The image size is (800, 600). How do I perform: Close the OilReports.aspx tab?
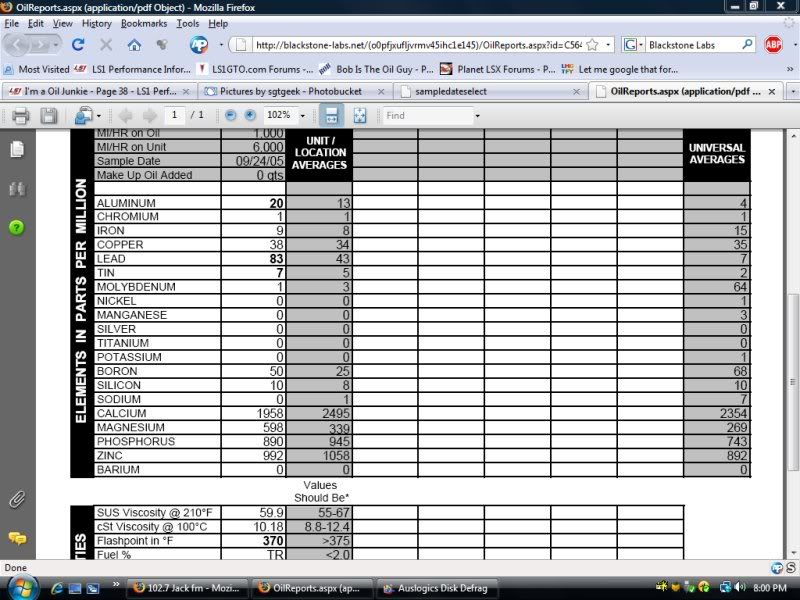(772, 92)
